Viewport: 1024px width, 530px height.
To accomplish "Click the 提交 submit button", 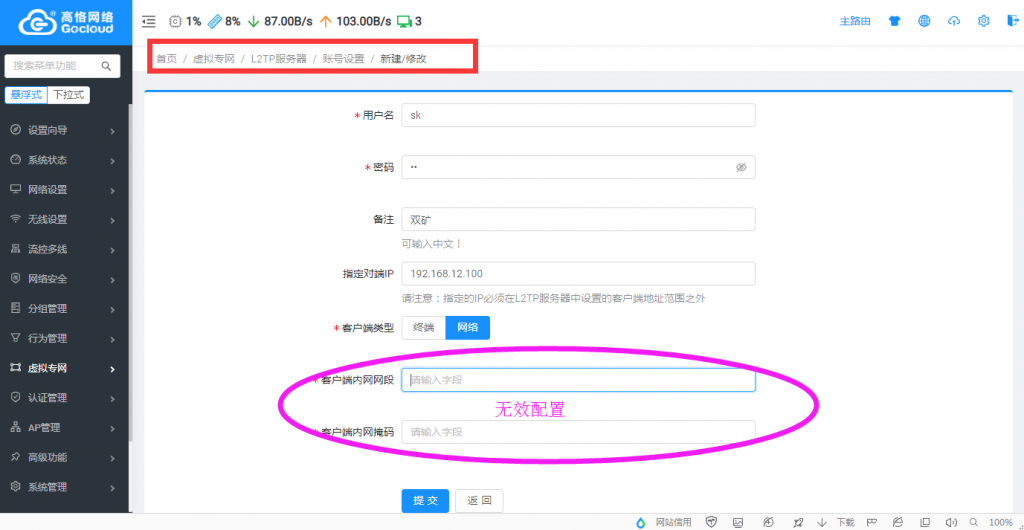I will pos(425,501).
